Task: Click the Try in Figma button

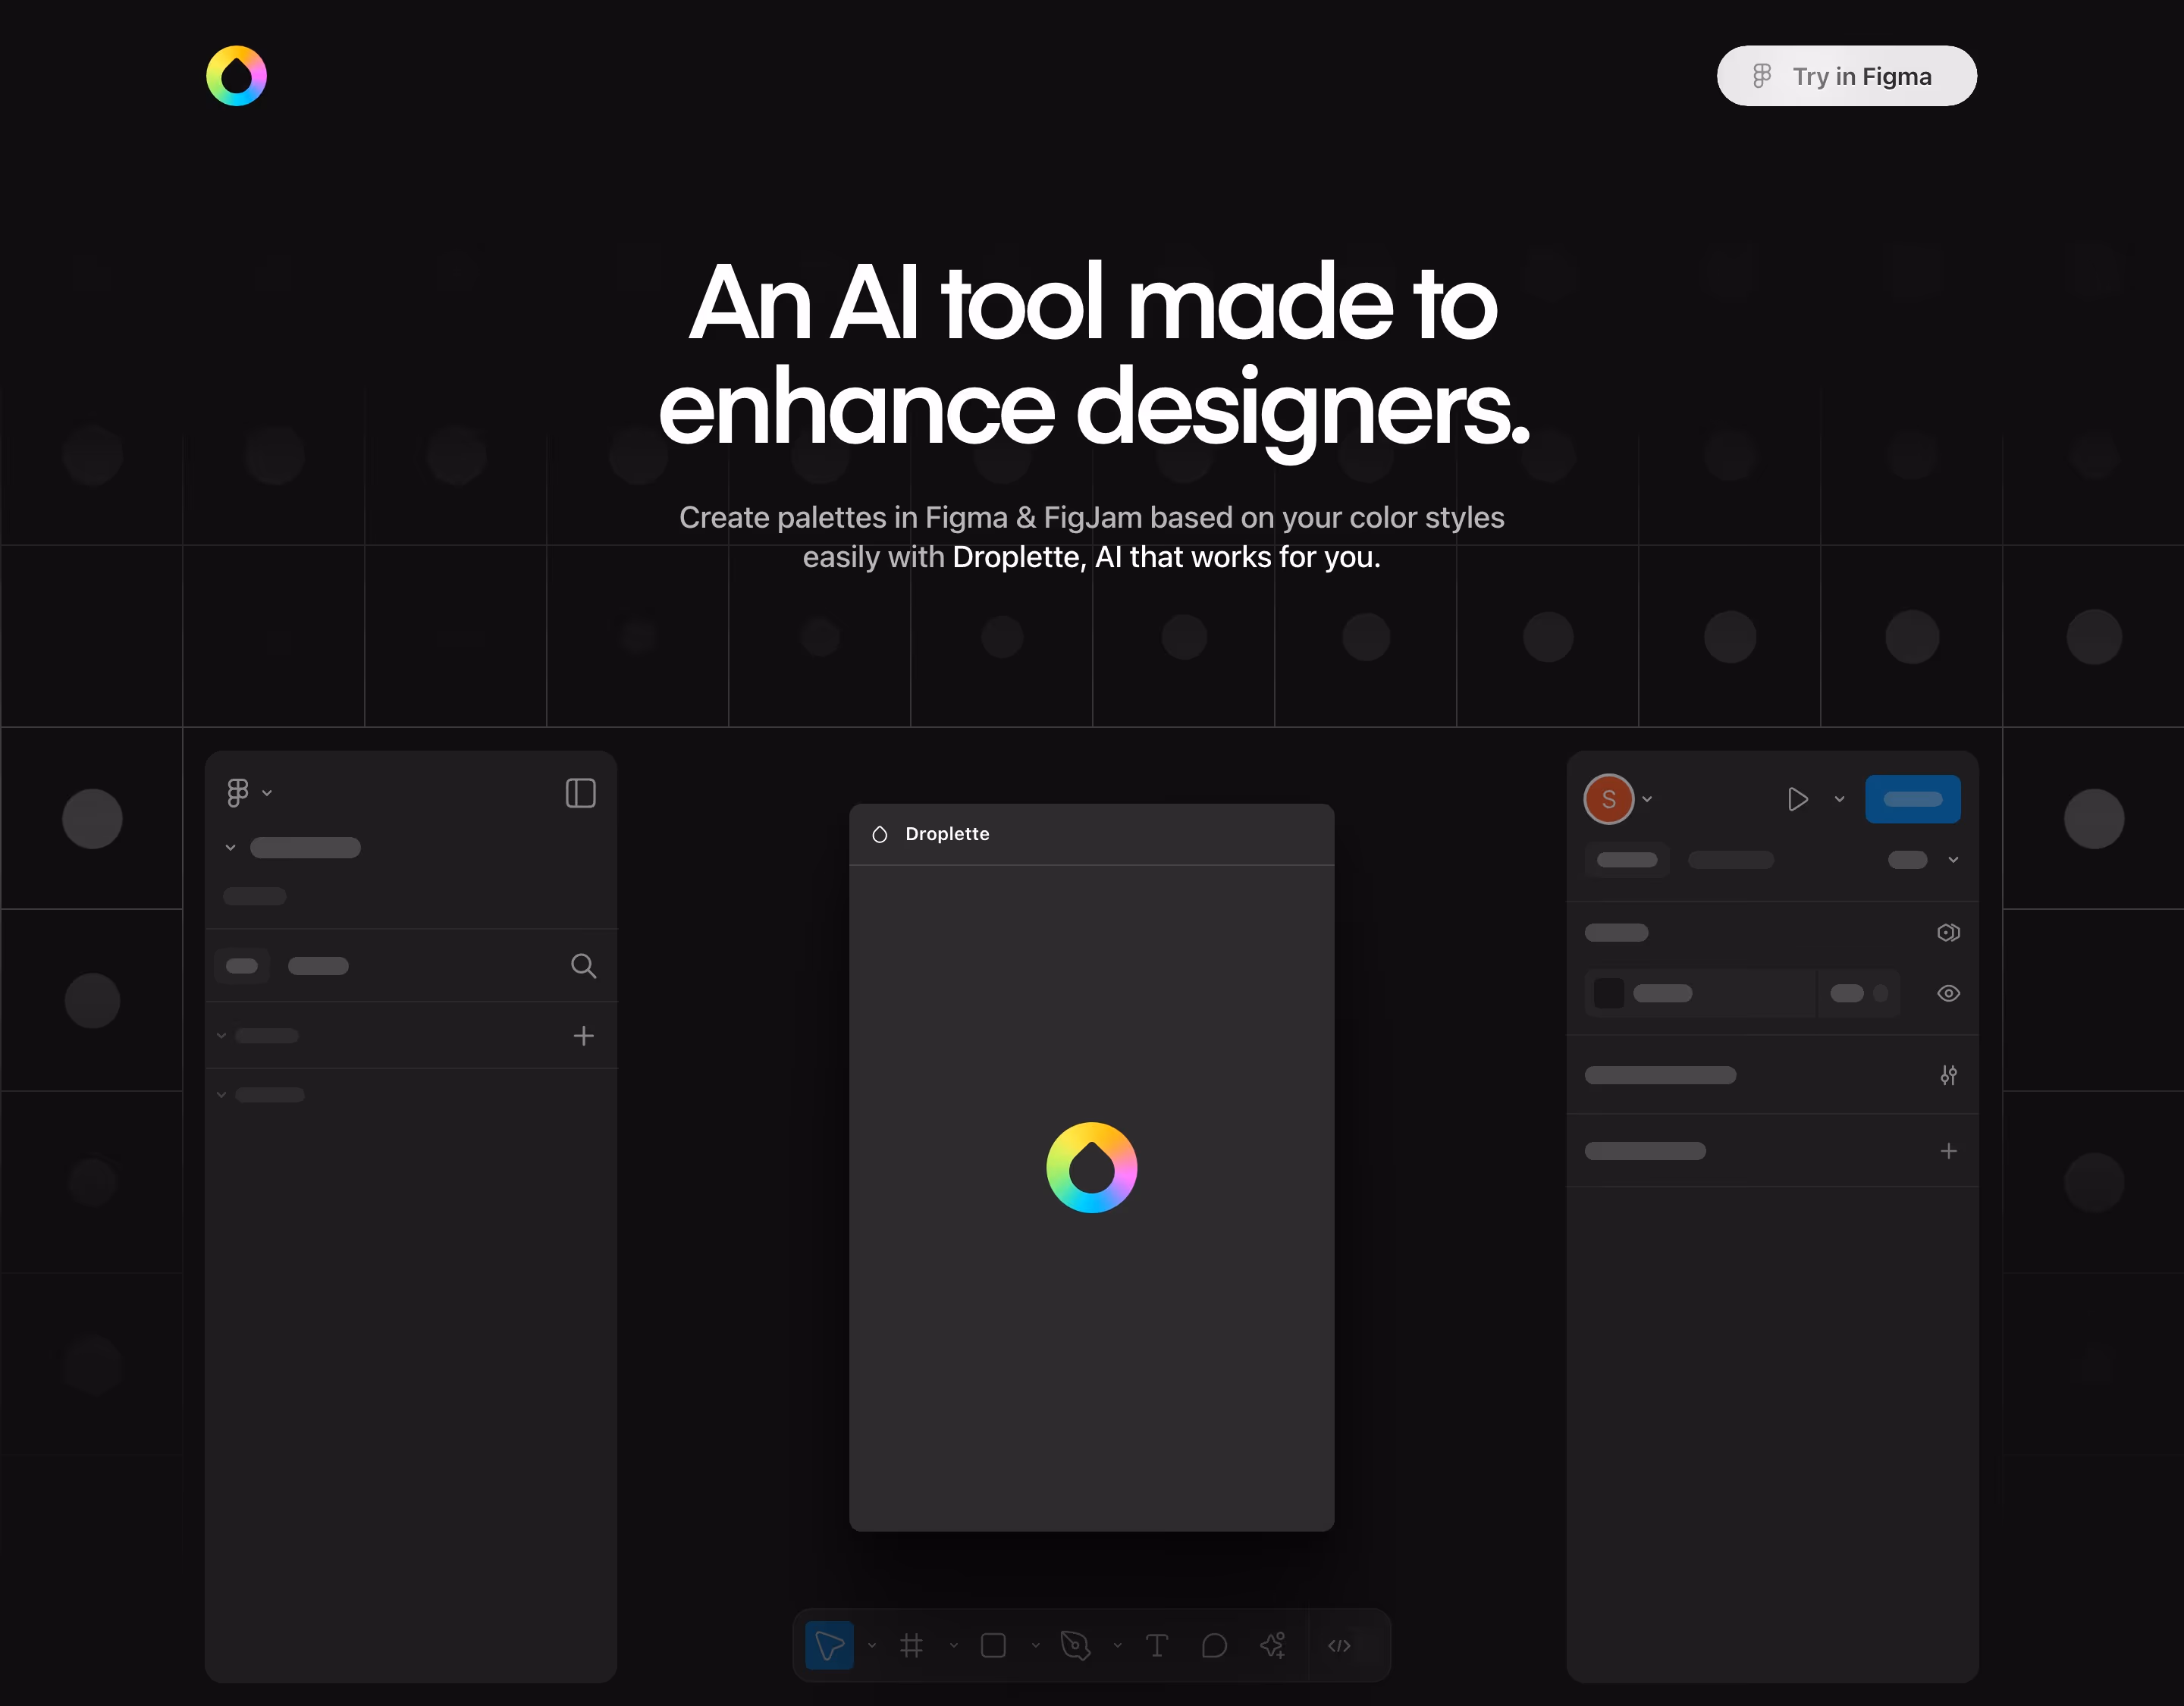Action: tap(1846, 76)
